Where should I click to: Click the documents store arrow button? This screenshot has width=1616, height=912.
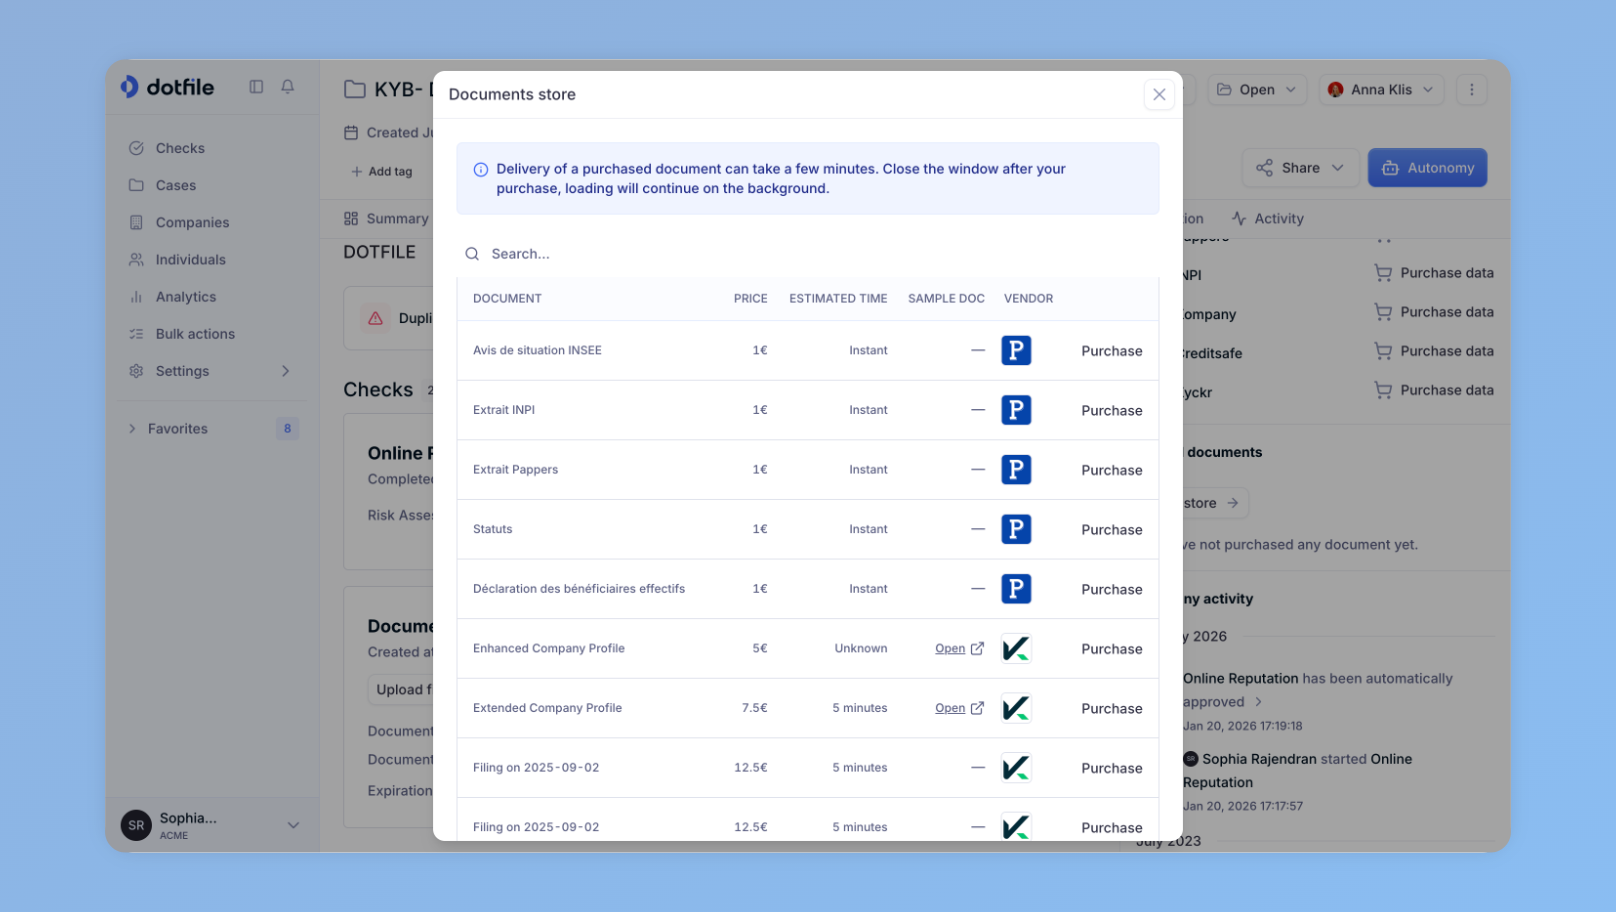click(1214, 503)
